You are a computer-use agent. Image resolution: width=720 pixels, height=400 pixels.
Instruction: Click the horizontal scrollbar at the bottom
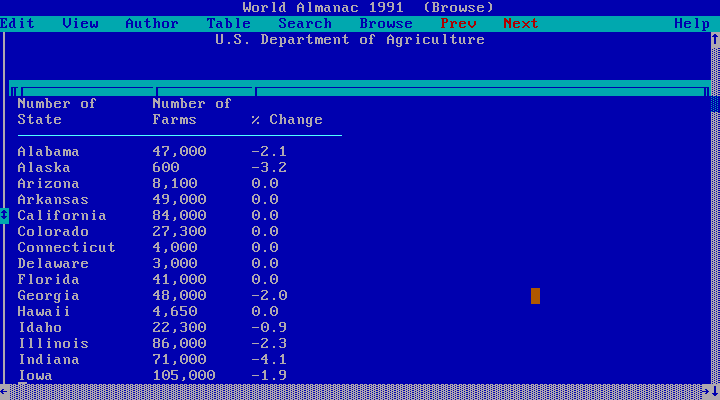click(360, 391)
